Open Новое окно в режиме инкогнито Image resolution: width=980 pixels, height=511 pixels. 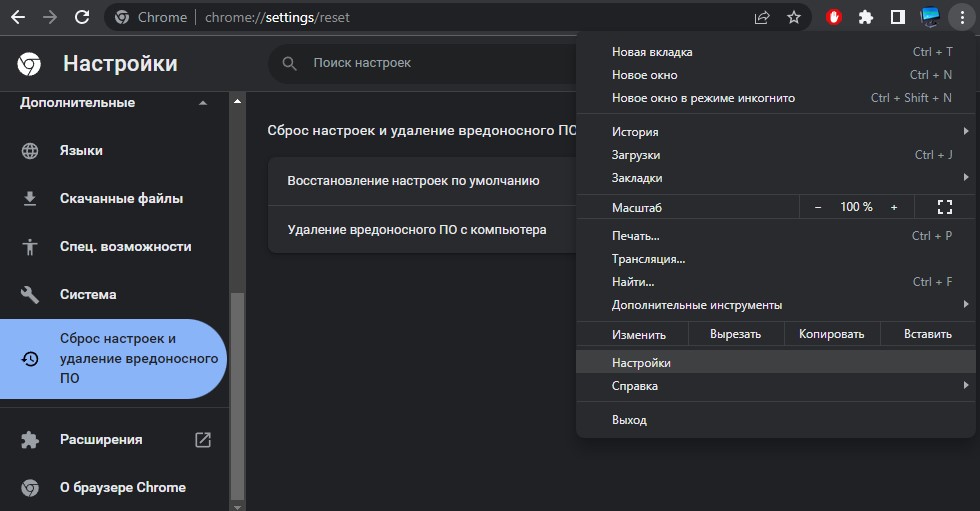click(x=775, y=98)
